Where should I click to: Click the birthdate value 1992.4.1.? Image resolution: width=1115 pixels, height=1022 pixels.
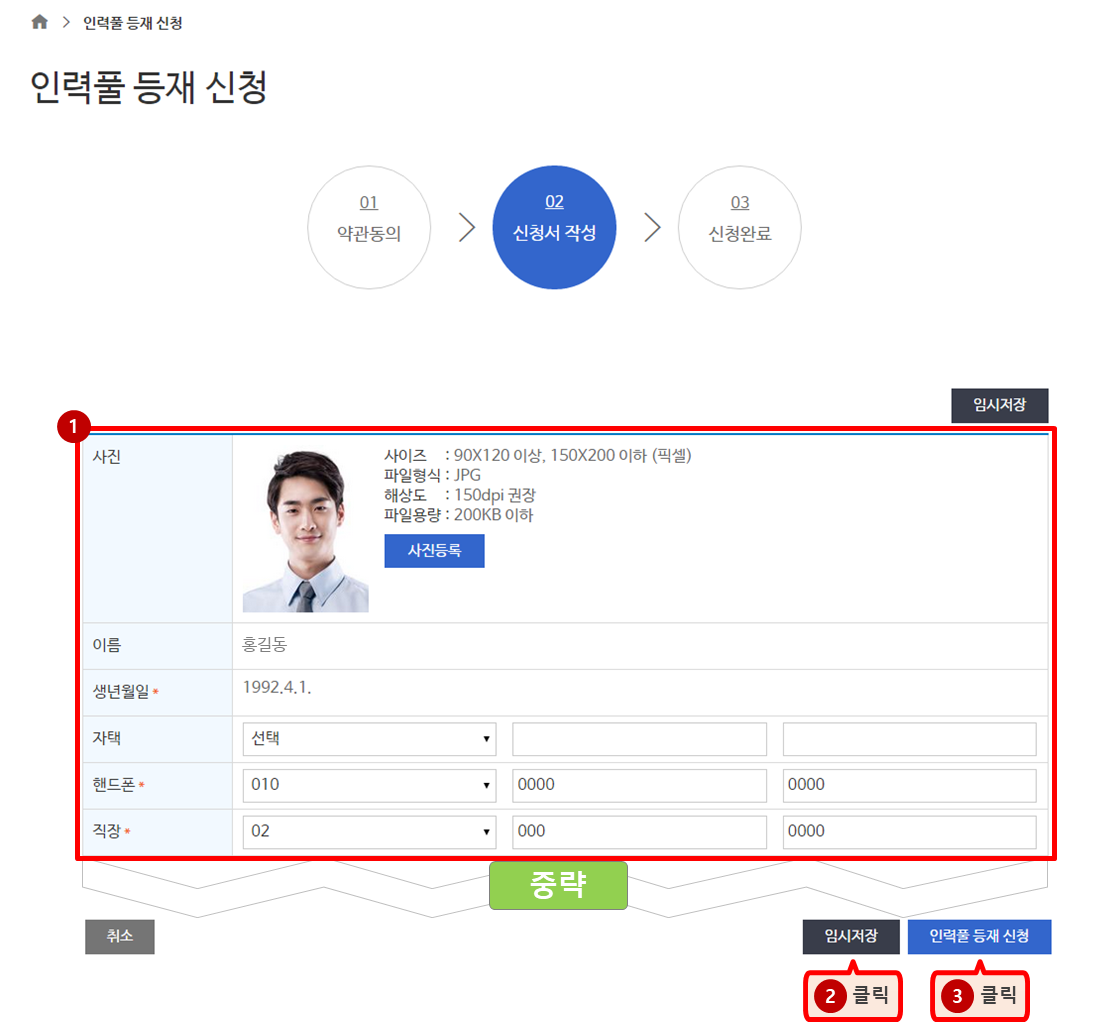277,688
